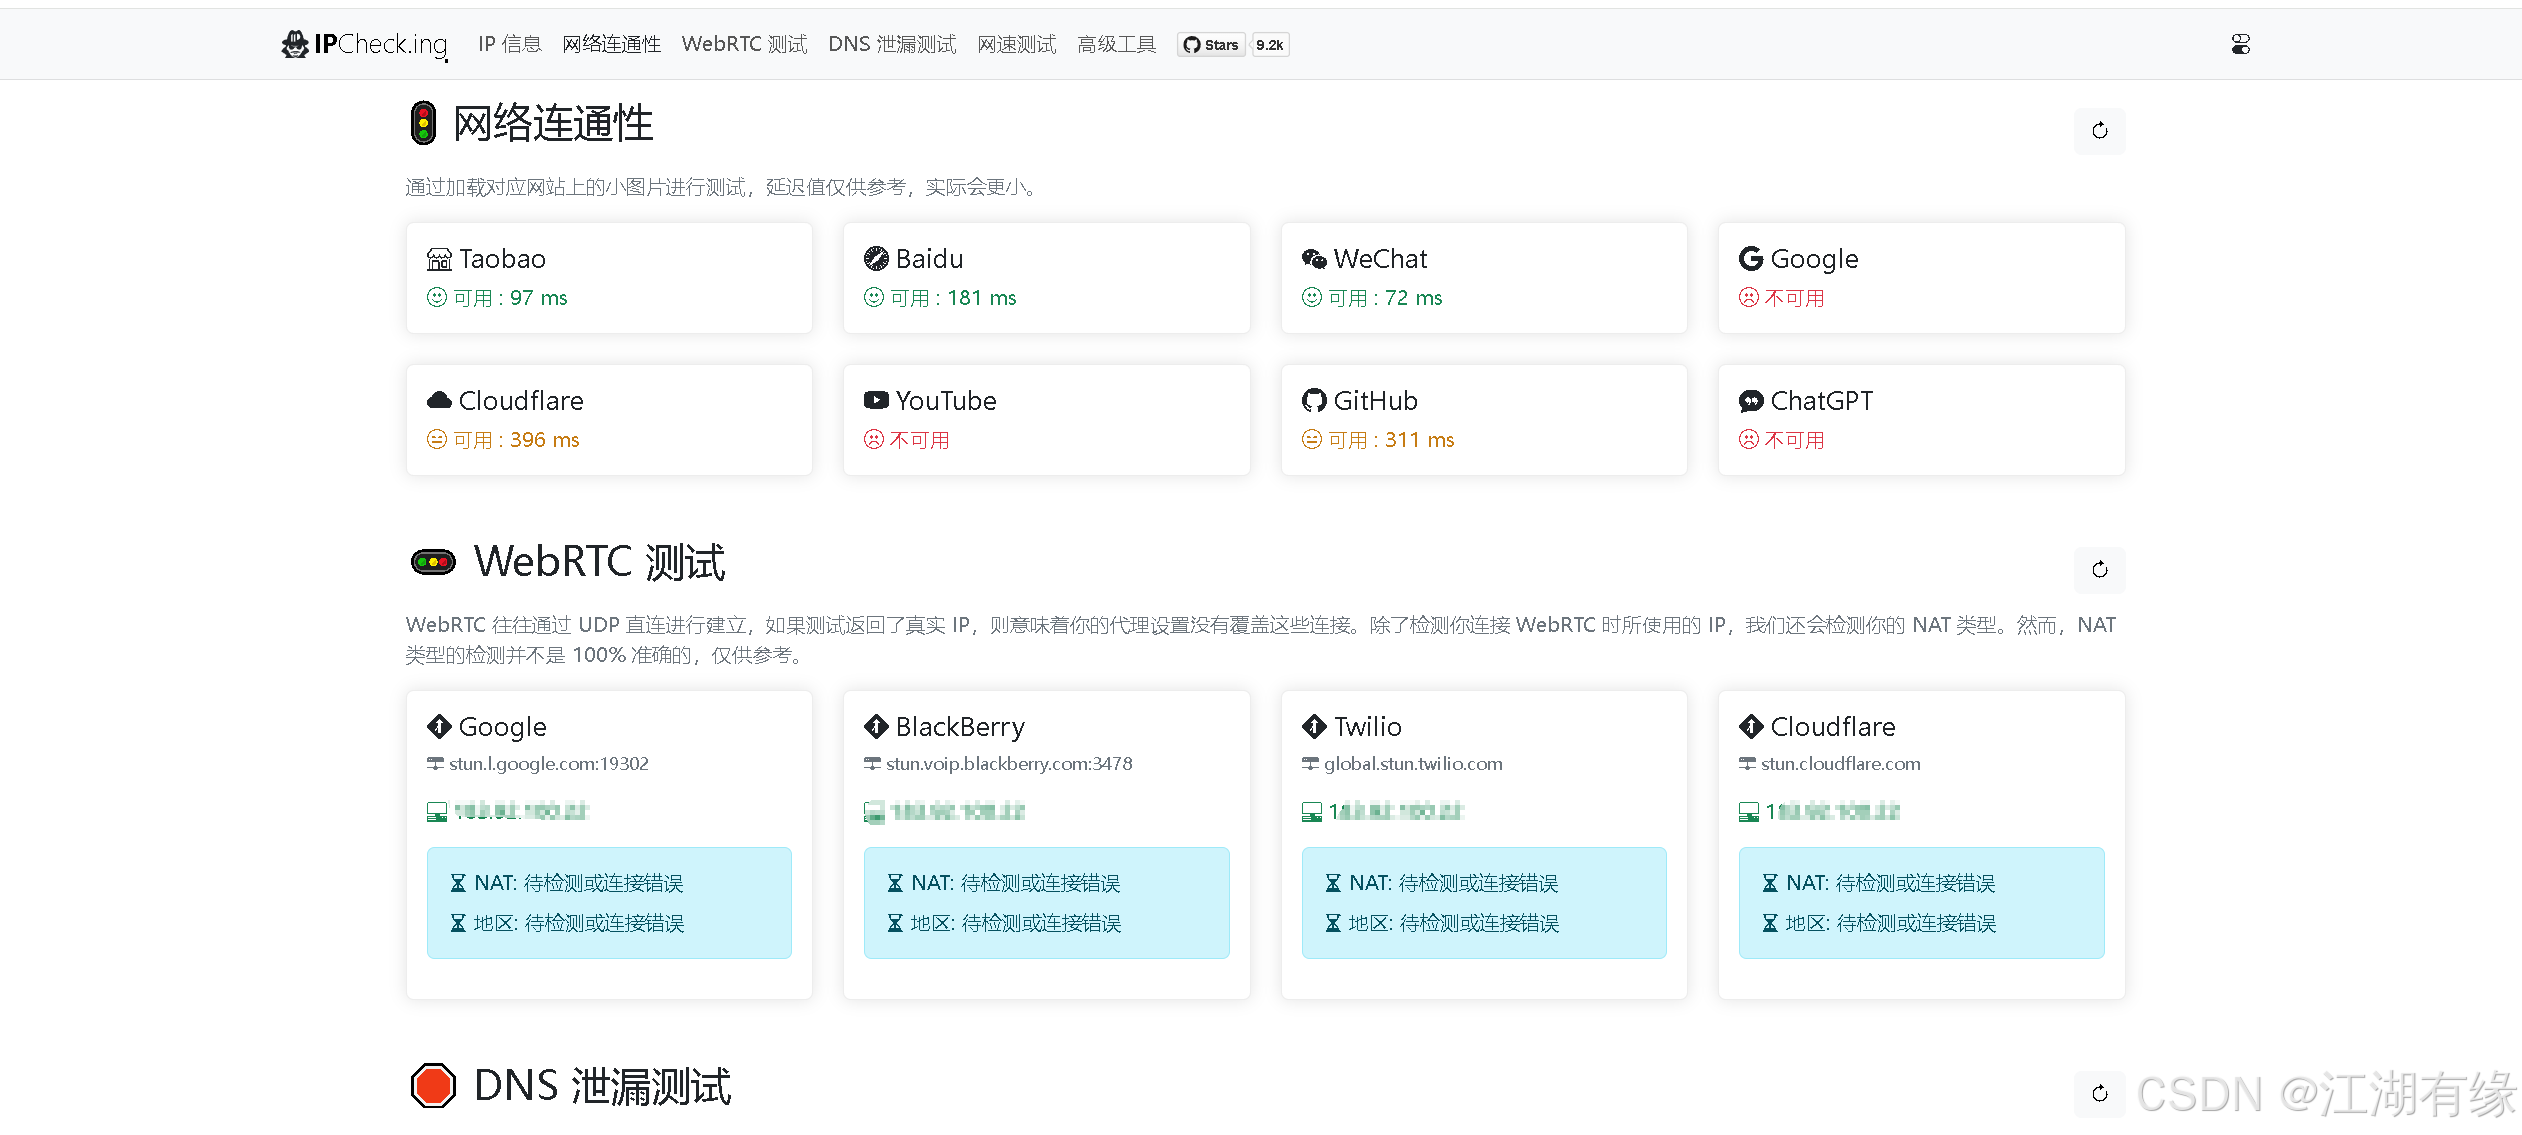Click the GitHub Stars badge

tap(1211, 45)
